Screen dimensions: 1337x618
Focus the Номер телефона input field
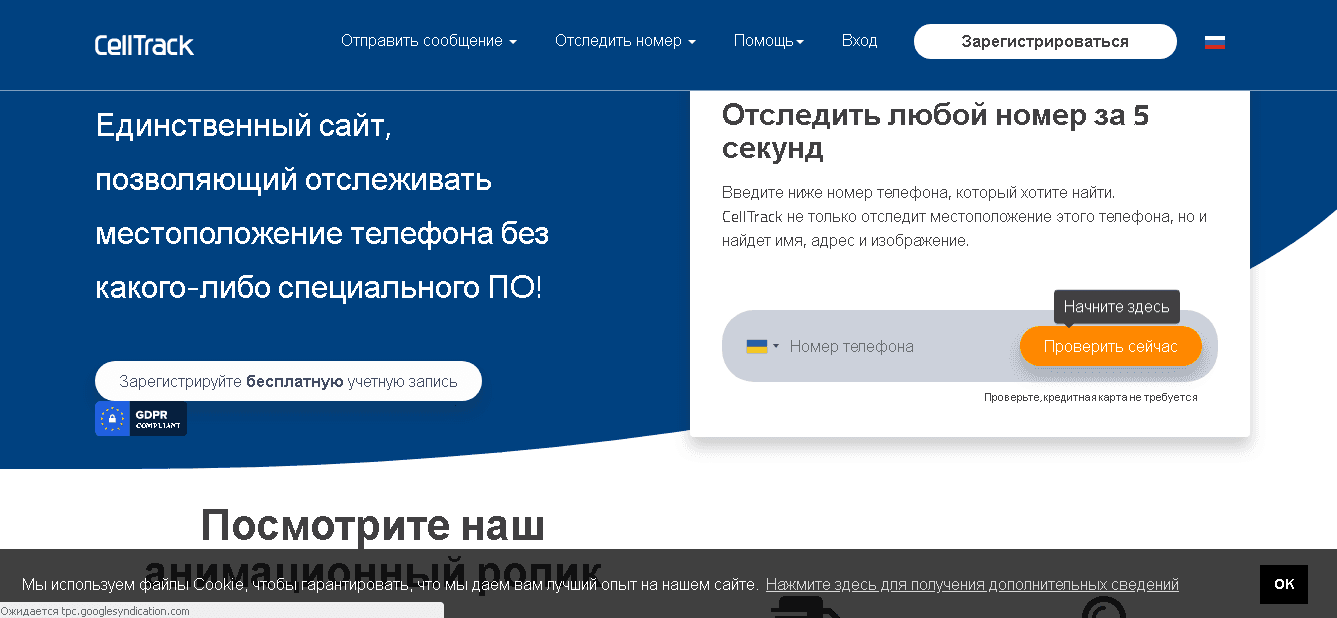pyautogui.click(x=895, y=347)
